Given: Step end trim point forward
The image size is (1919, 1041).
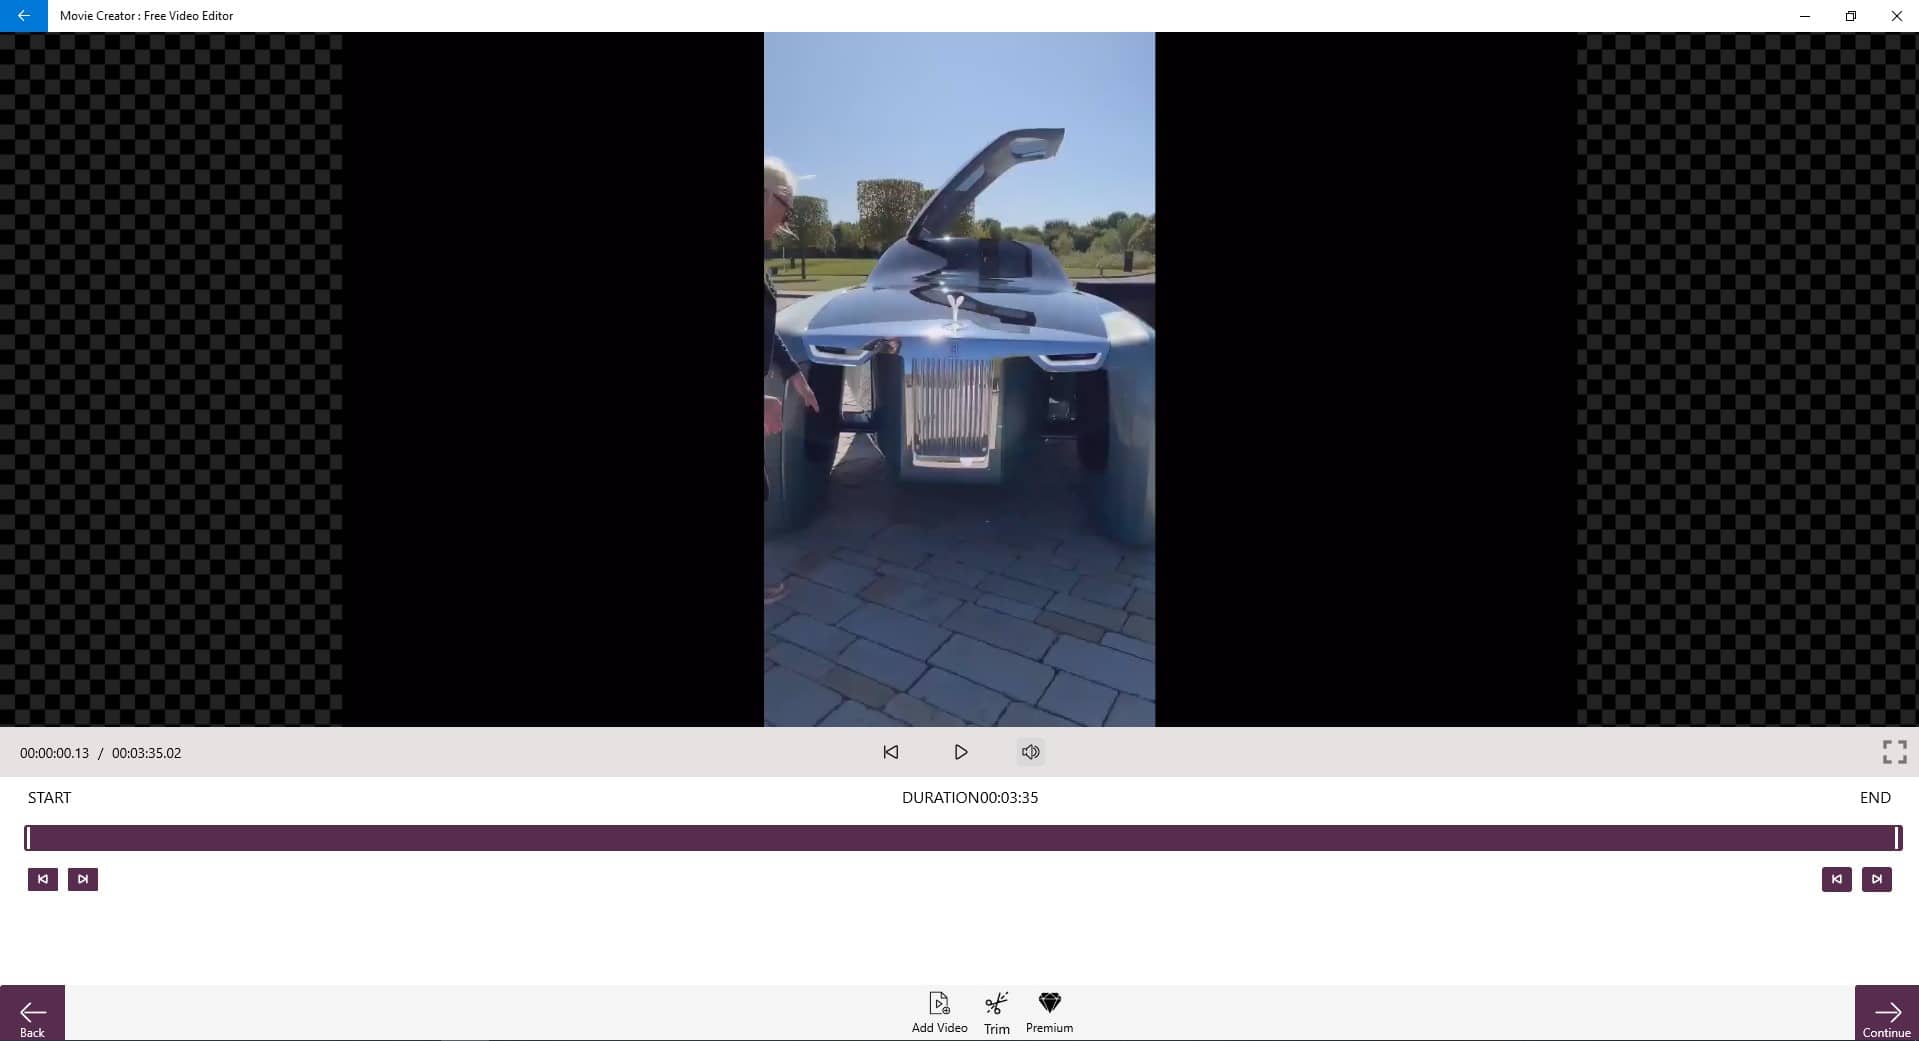Looking at the screenshot, I should point(1876,879).
